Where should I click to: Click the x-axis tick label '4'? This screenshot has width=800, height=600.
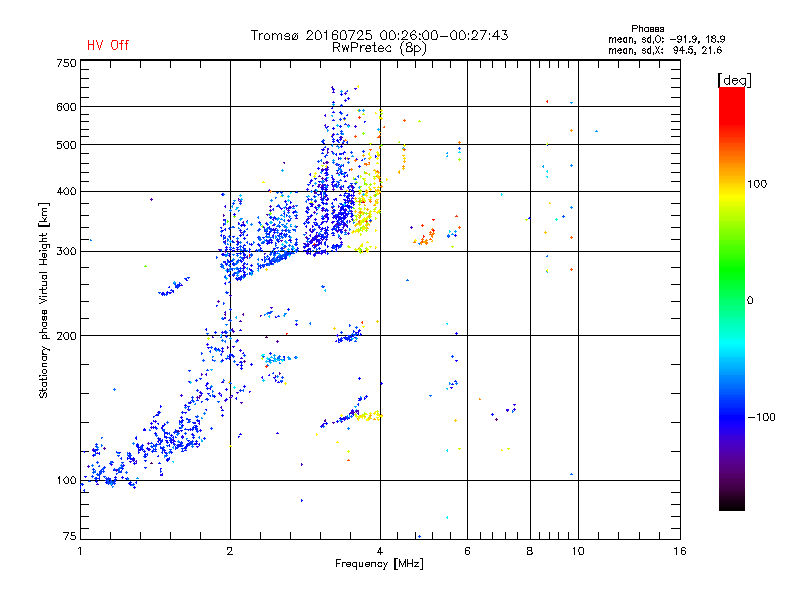point(380,551)
